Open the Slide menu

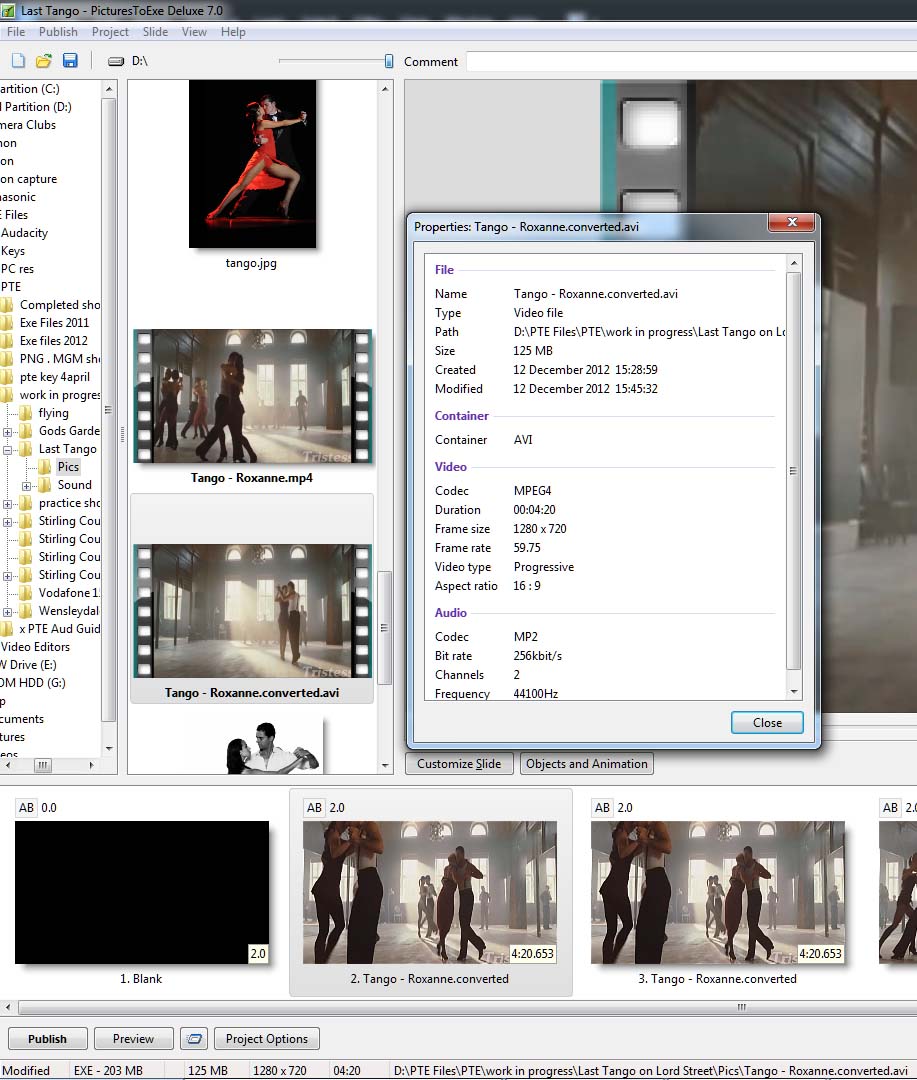(155, 32)
